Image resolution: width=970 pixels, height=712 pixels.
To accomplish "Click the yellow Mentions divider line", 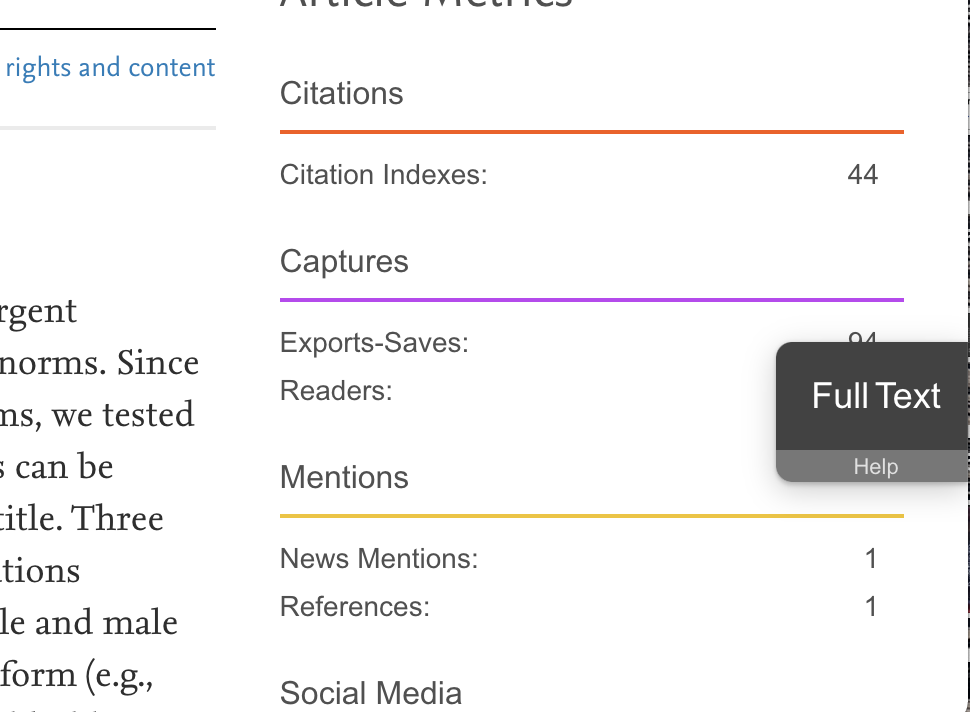I will click(591, 515).
